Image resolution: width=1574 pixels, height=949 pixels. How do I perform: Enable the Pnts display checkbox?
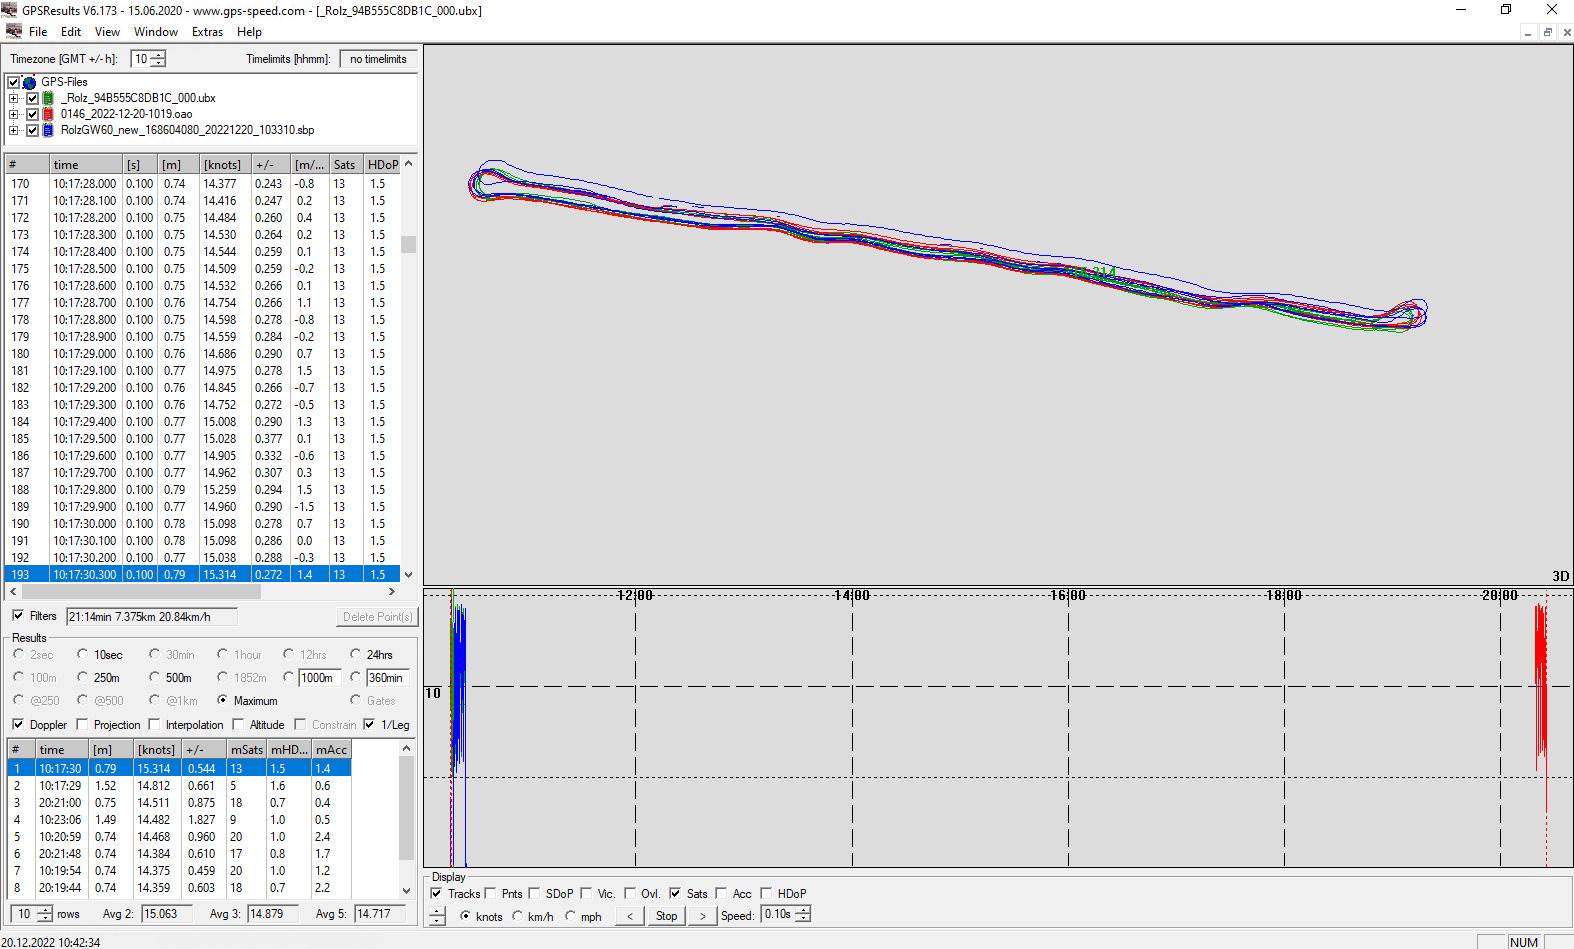[x=491, y=894]
